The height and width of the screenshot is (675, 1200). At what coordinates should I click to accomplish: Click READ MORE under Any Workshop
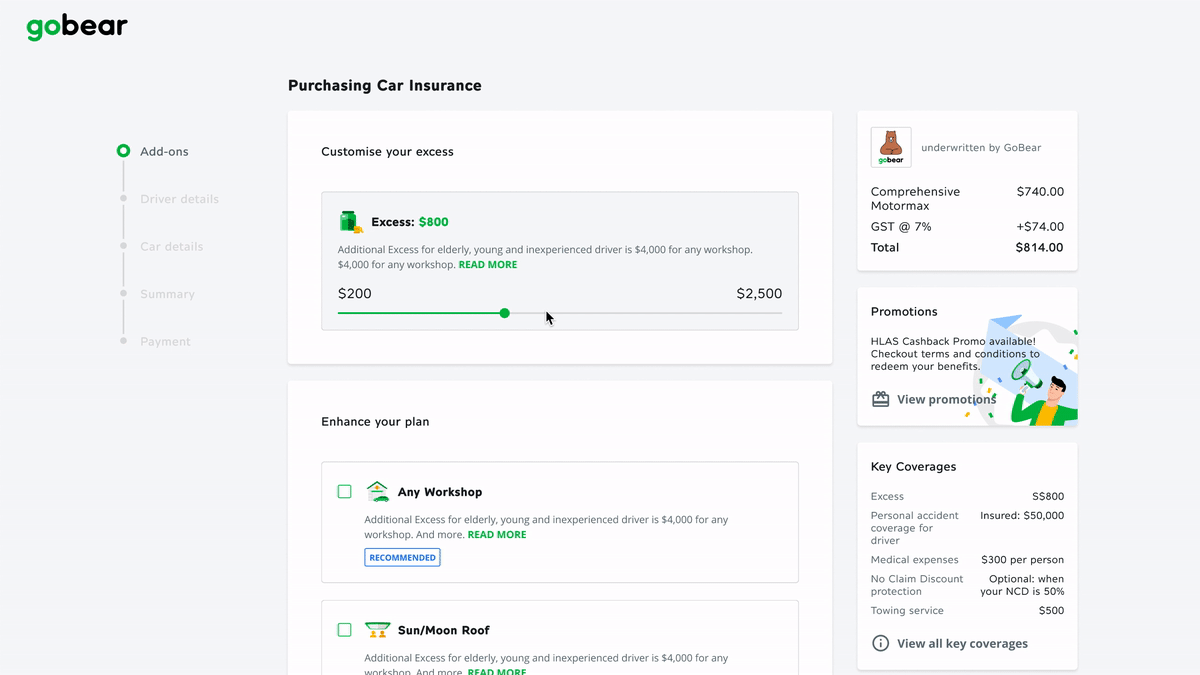(x=497, y=534)
